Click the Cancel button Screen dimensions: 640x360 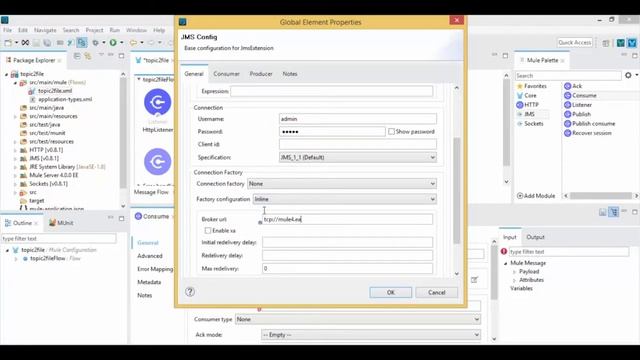436,292
